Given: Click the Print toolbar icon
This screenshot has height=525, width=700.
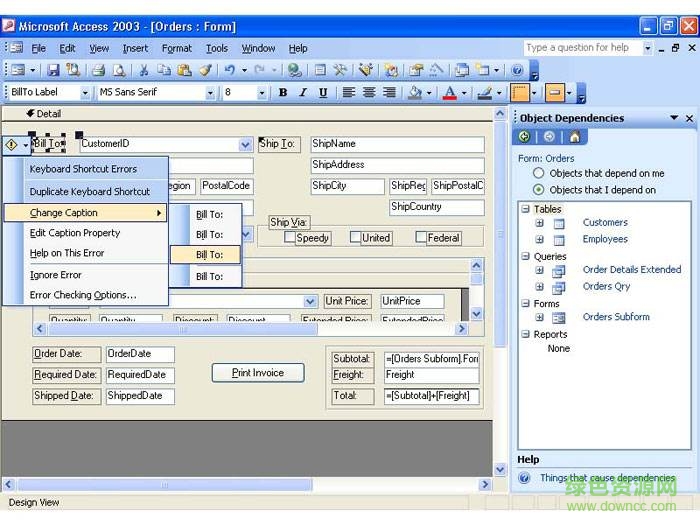Looking at the screenshot, I should pyautogui.click(x=99, y=70).
